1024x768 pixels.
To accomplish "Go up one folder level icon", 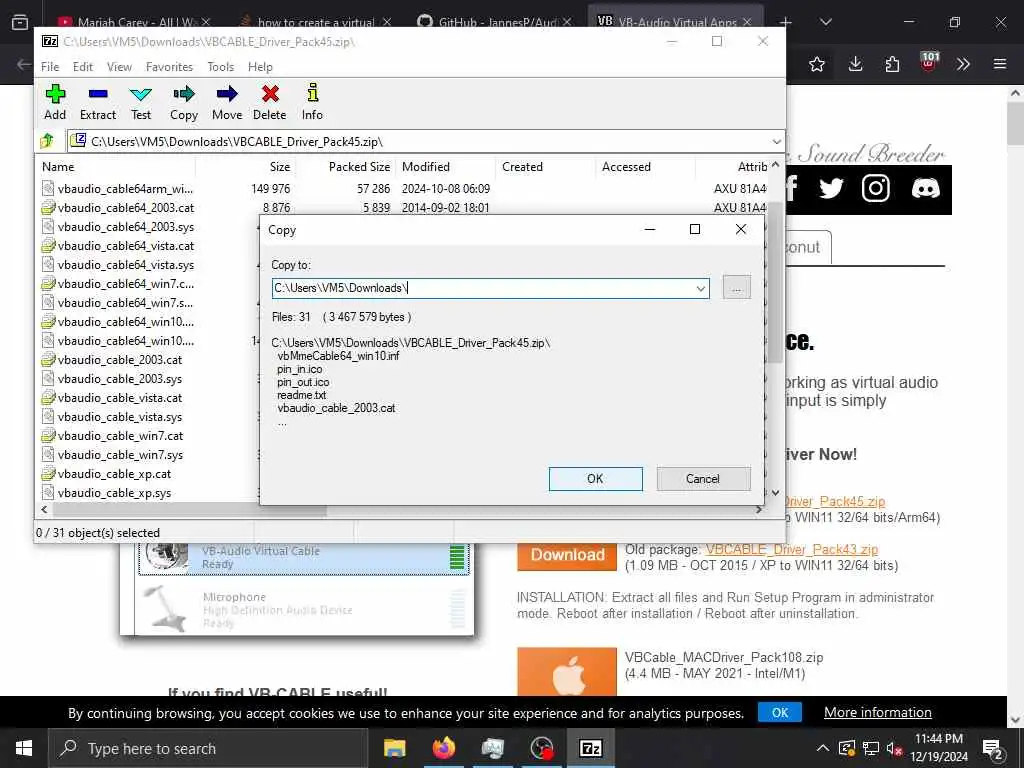I will click(47, 140).
